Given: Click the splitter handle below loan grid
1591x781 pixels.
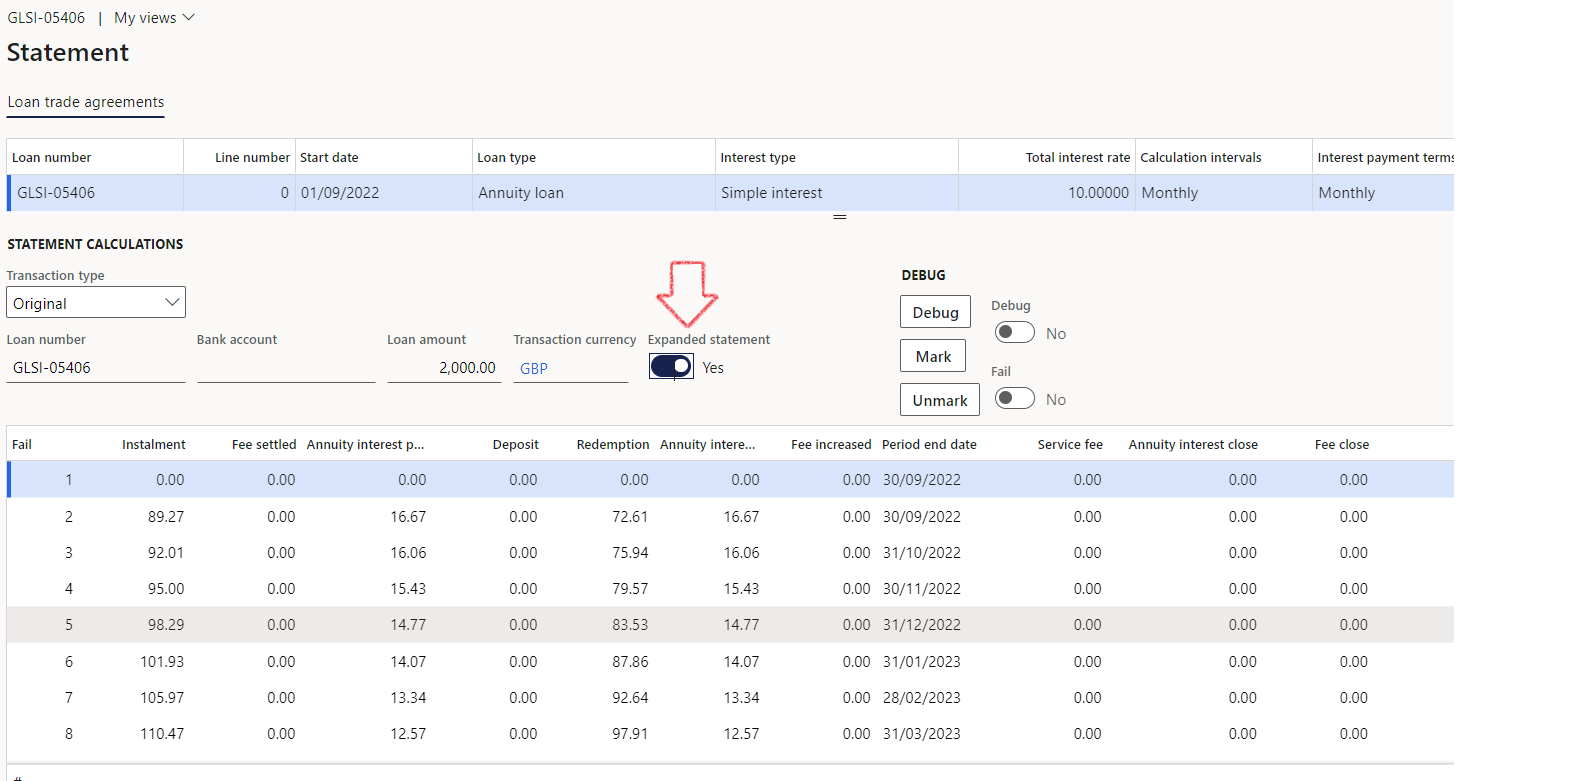Looking at the screenshot, I should (840, 217).
